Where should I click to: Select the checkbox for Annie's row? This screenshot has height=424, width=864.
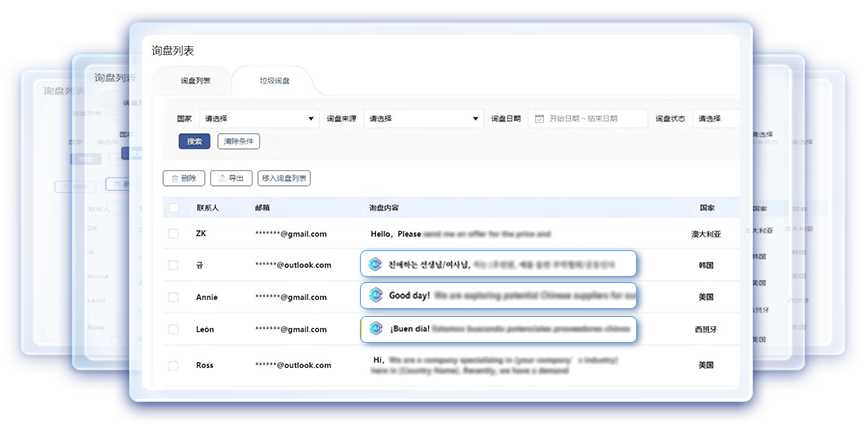click(x=173, y=297)
